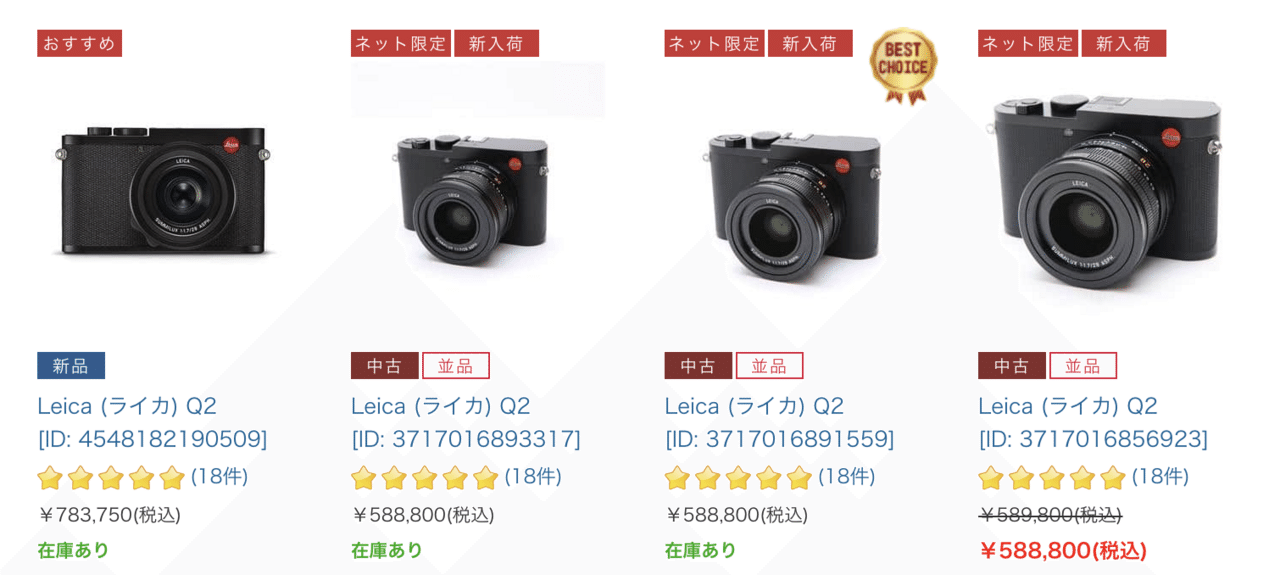Click ネット限定 tag on second product
The image size is (1280, 575).
click(401, 43)
